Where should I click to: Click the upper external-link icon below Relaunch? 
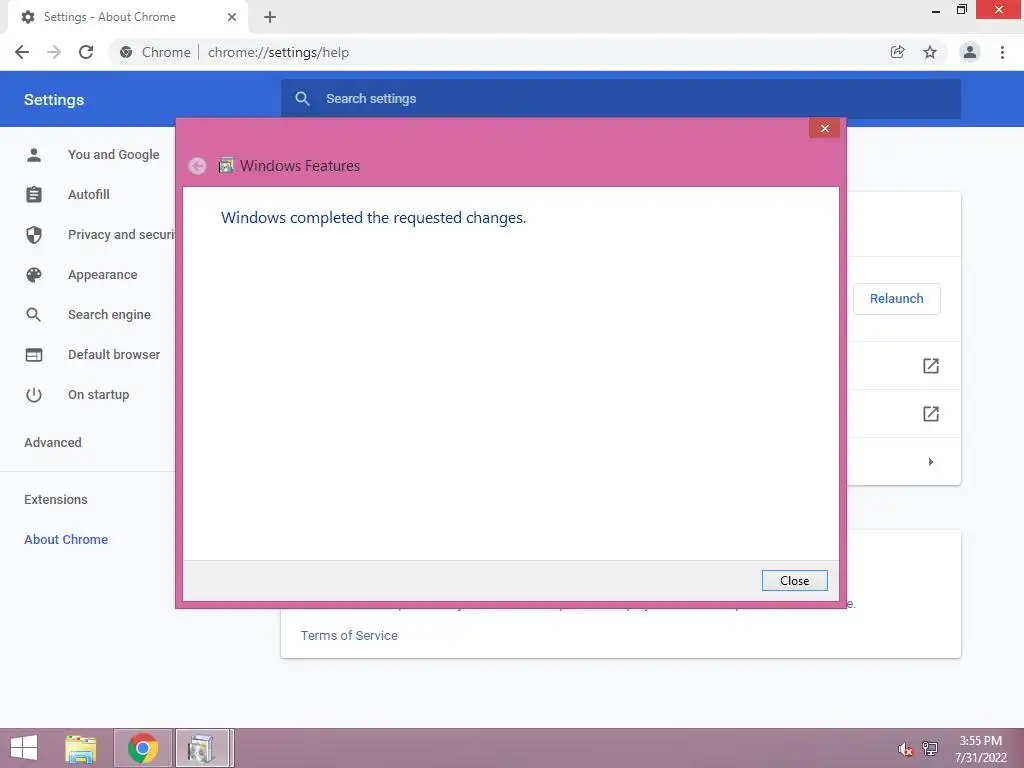click(x=931, y=366)
